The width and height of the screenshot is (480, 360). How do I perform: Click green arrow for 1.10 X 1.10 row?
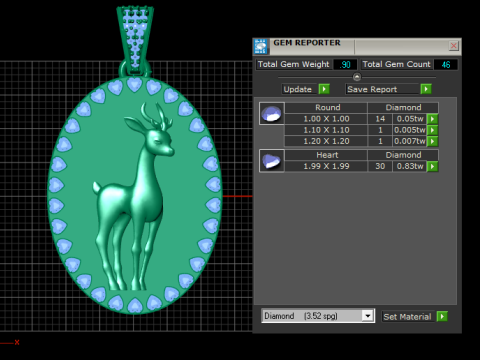pos(432,130)
